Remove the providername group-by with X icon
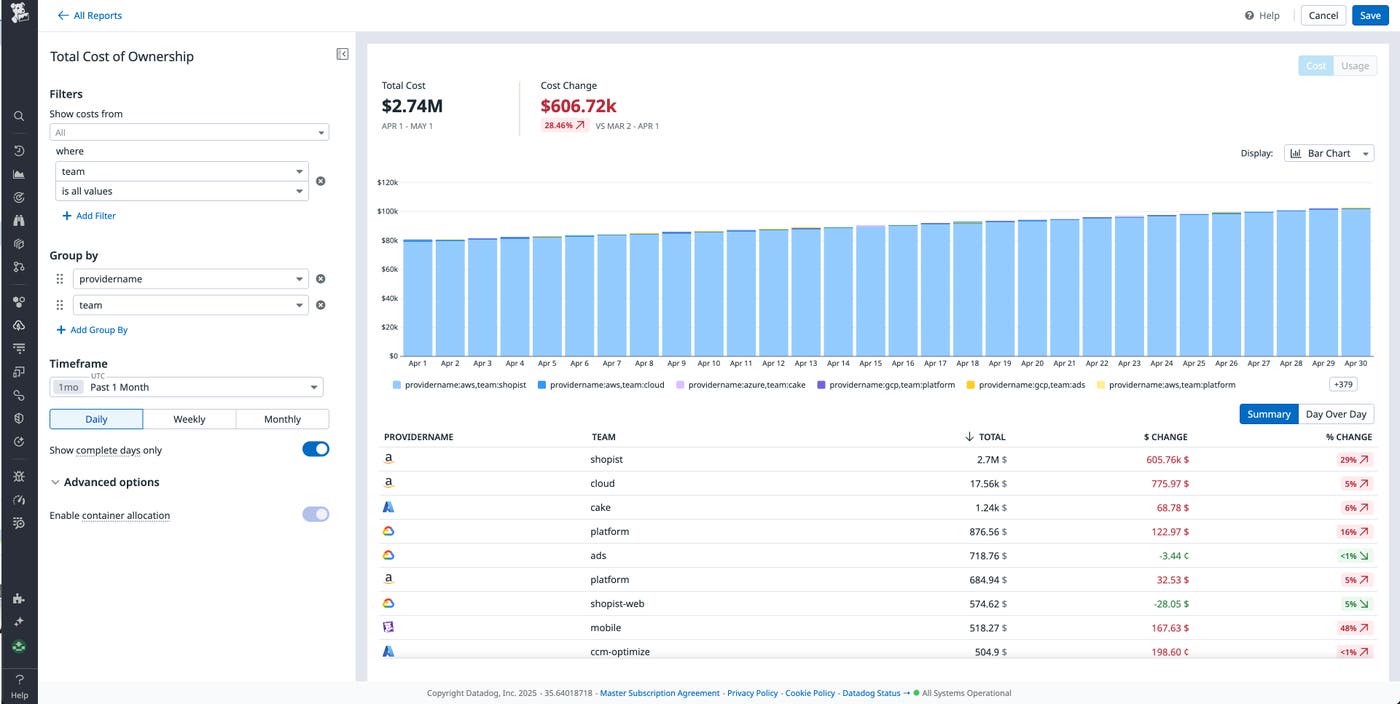1400x704 pixels. pyautogui.click(x=321, y=279)
